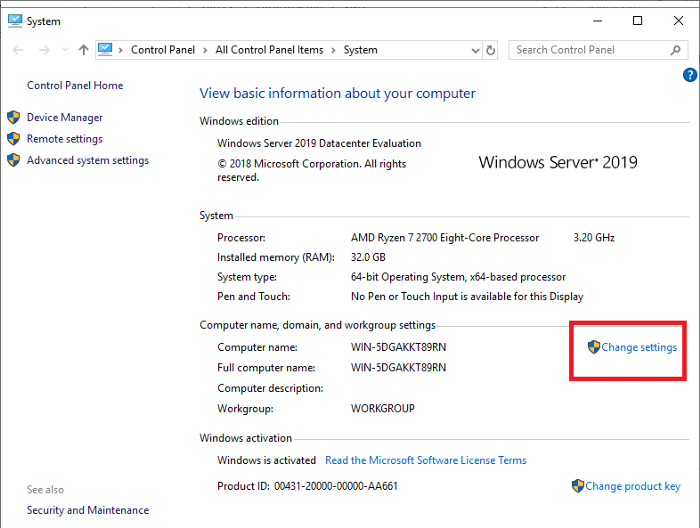The width and height of the screenshot is (700, 528).
Task: Select the WORKGROUP value
Action: click(x=383, y=408)
